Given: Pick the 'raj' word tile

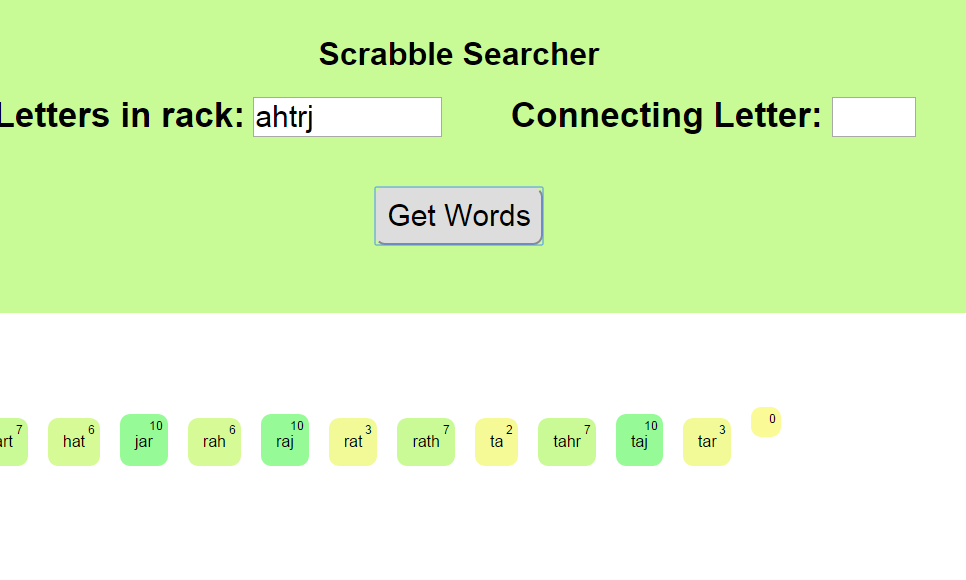Looking at the screenshot, I should (285, 441).
